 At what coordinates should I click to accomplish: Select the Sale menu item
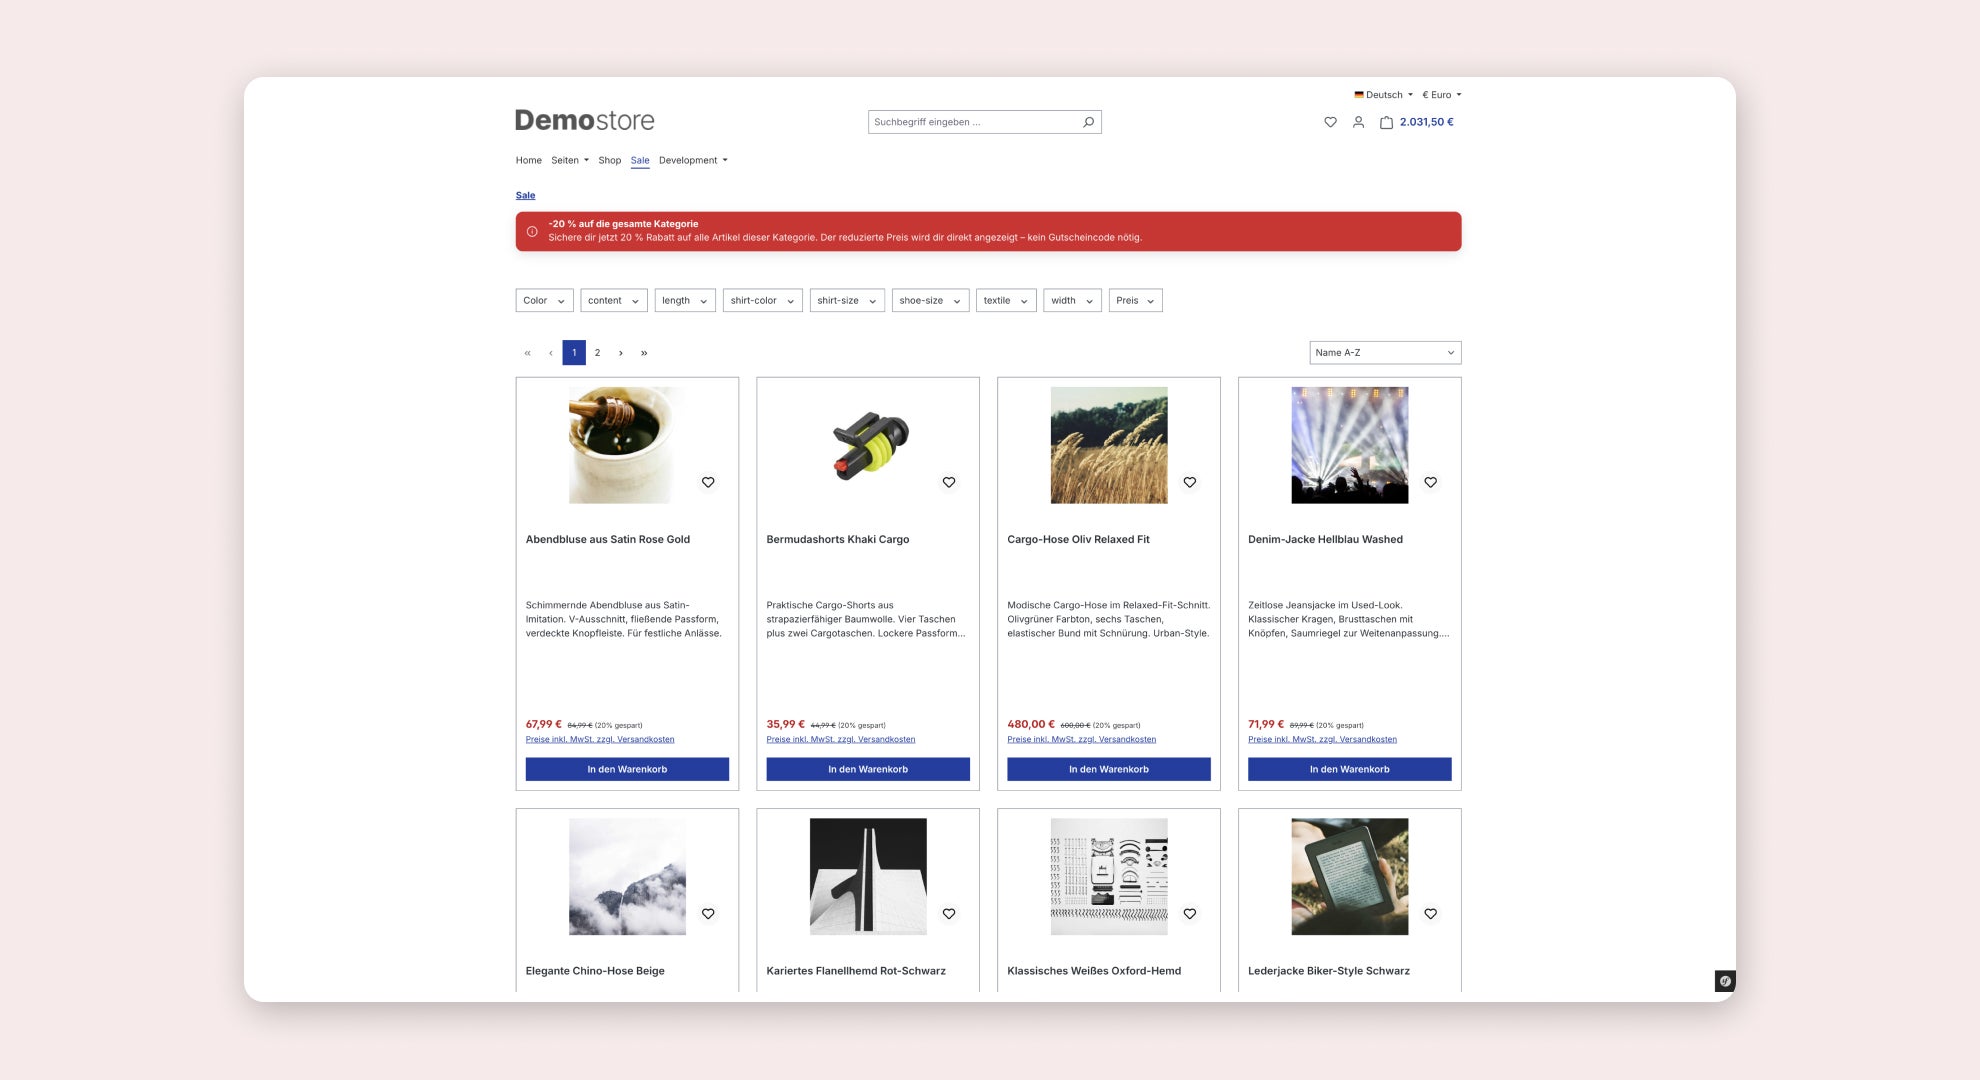coord(640,160)
